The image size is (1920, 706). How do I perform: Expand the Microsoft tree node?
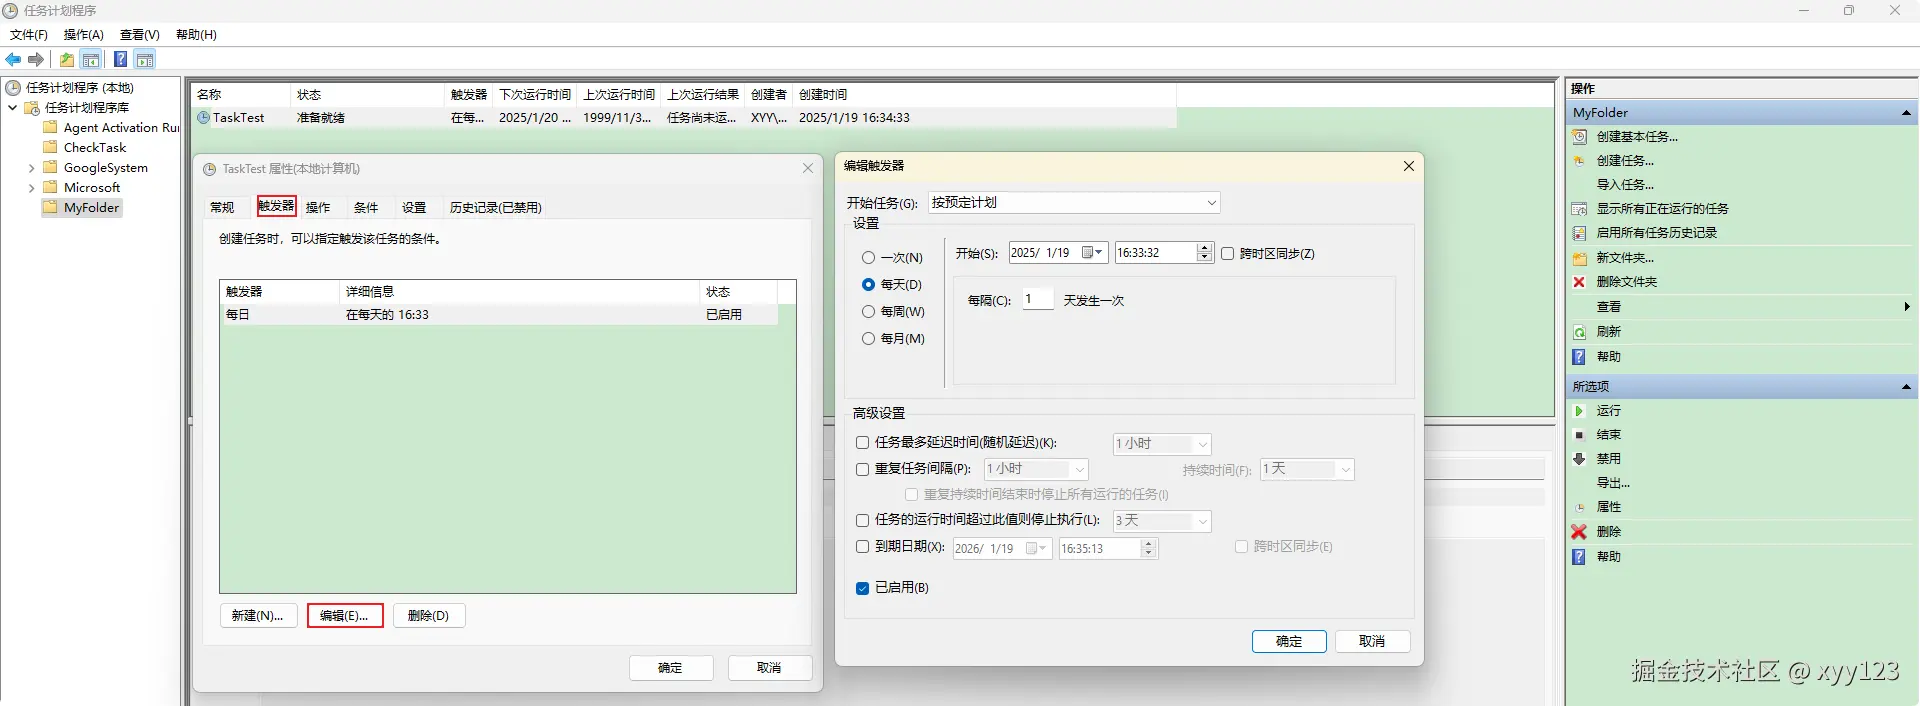tap(31, 188)
